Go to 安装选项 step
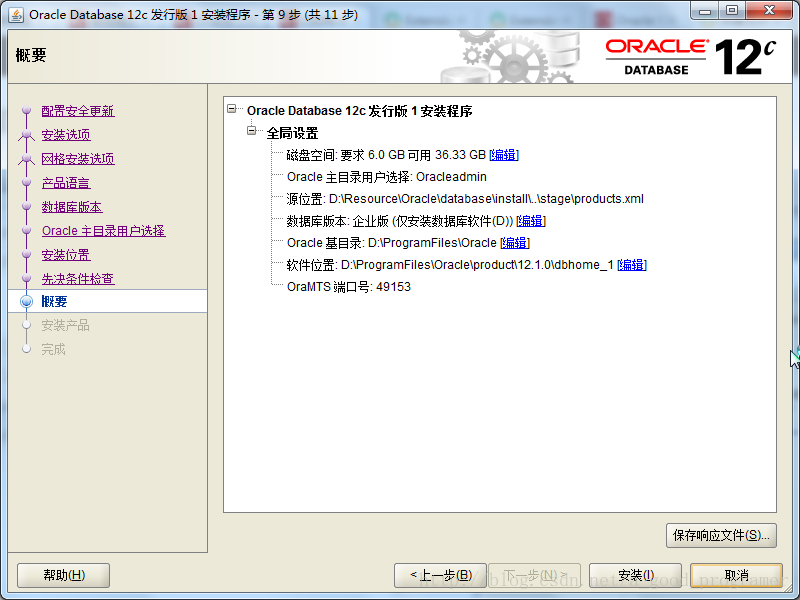 [66, 135]
